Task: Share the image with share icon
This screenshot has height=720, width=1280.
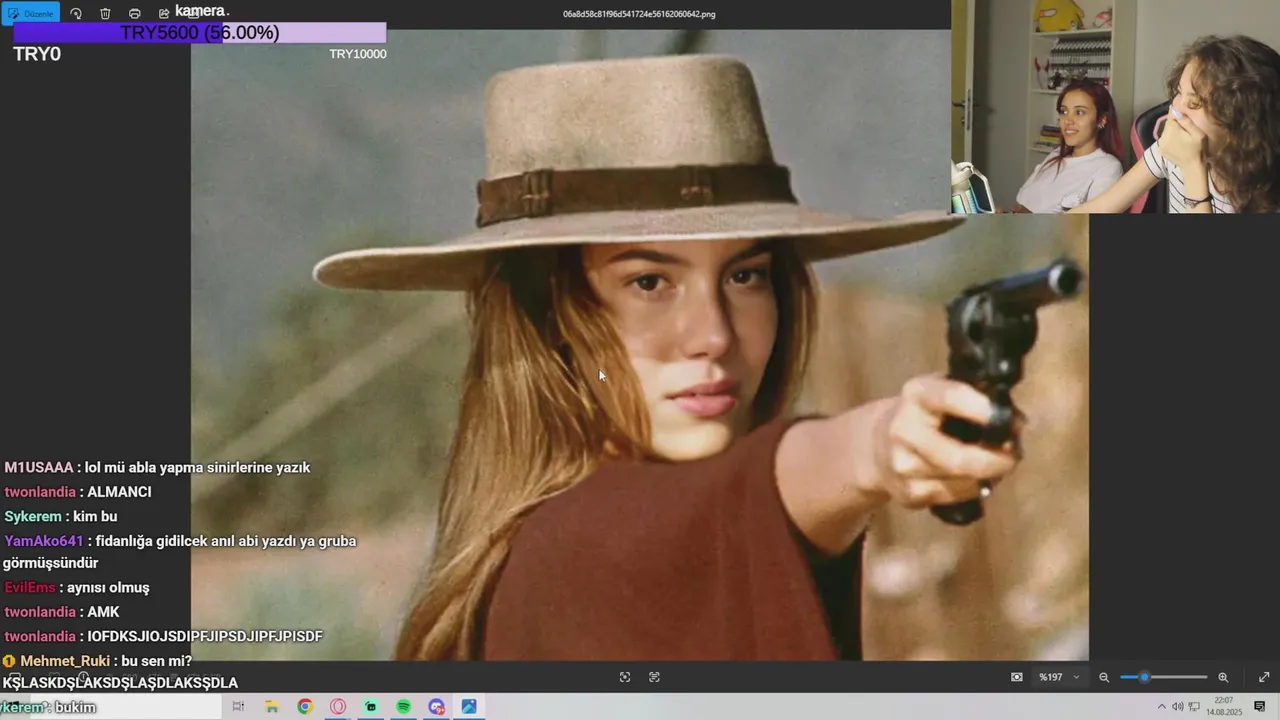Action: (x=164, y=13)
